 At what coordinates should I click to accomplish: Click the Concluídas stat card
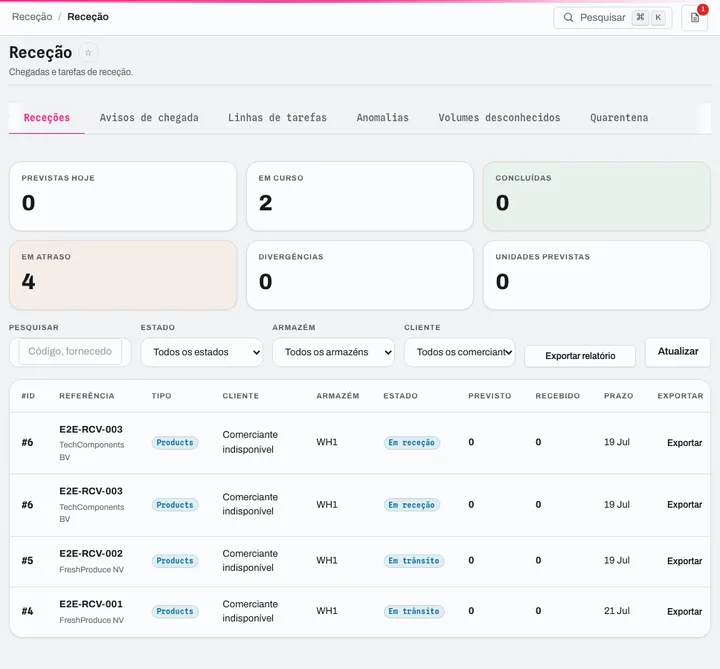(597, 196)
